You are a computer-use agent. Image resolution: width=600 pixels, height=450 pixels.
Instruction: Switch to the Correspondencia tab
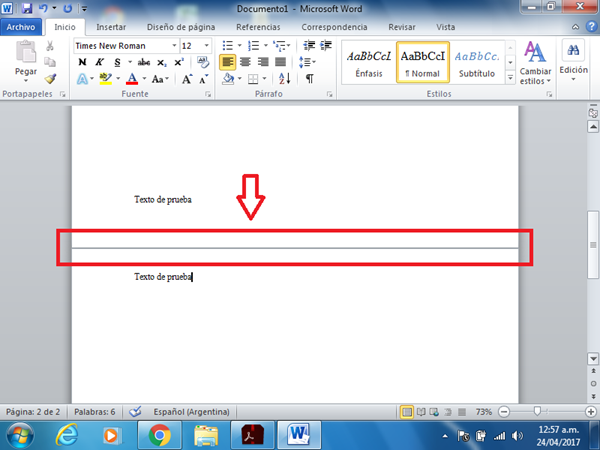tap(334, 27)
